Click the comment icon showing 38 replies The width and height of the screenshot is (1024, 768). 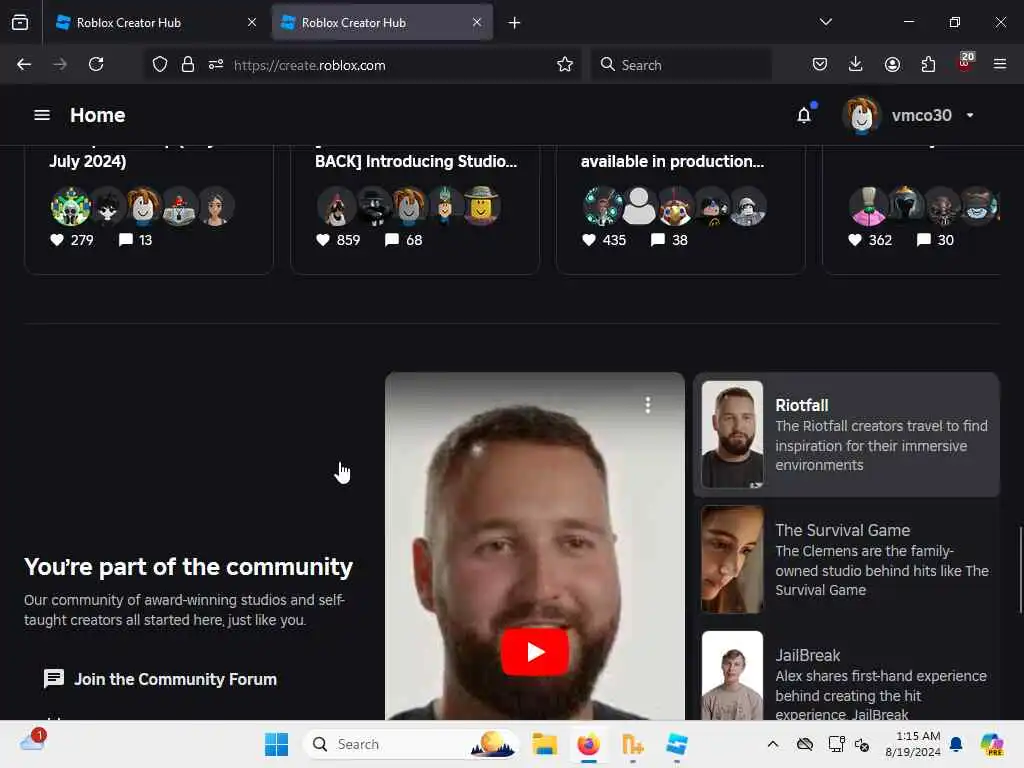point(658,240)
